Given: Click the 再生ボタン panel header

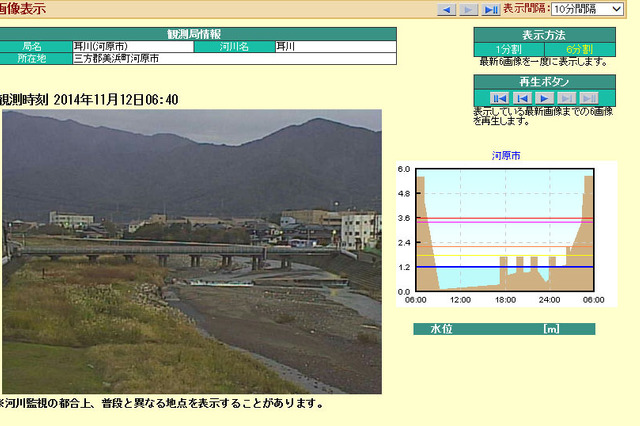Looking at the screenshot, I should point(544,82).
